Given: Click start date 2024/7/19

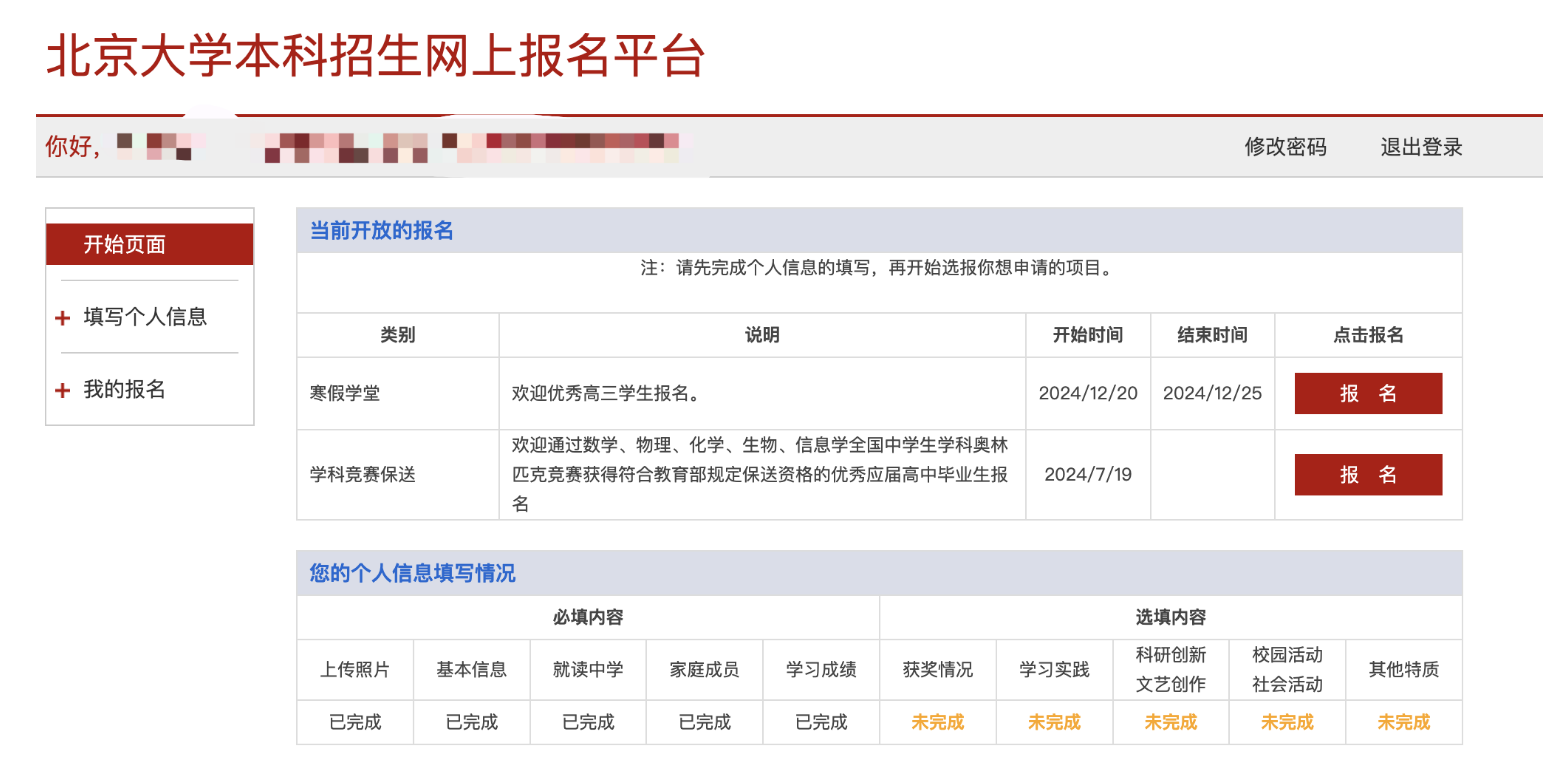Looking at the screenshot, I should click(x=1088, y=474).
